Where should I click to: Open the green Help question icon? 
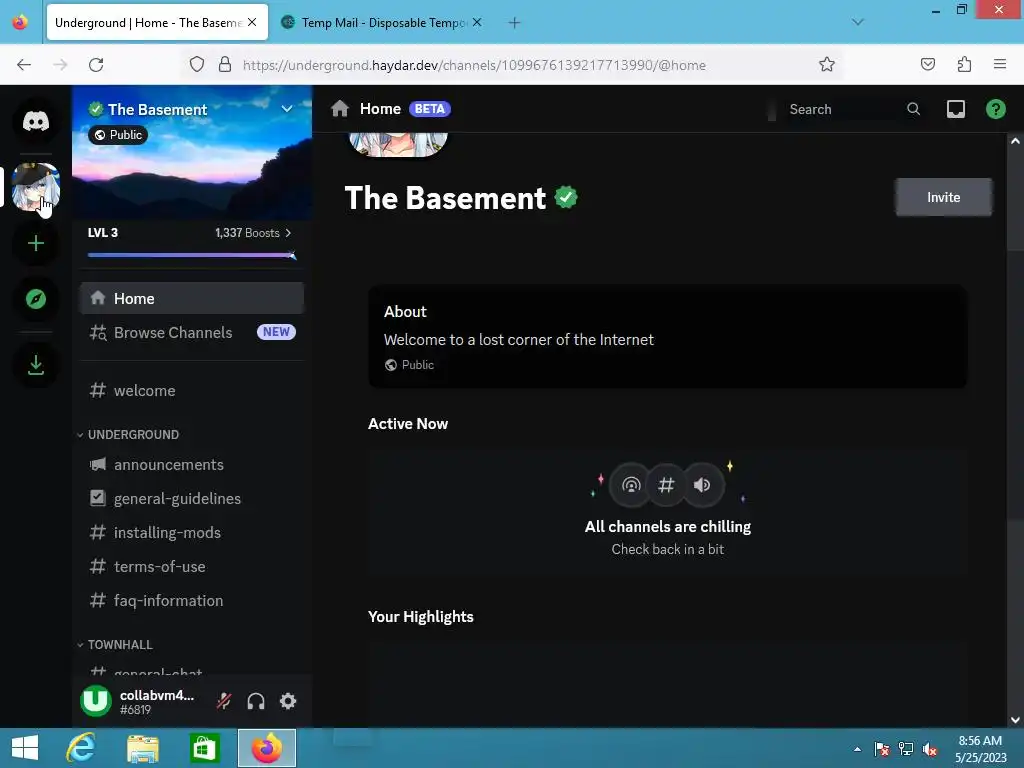pos(995,109)
